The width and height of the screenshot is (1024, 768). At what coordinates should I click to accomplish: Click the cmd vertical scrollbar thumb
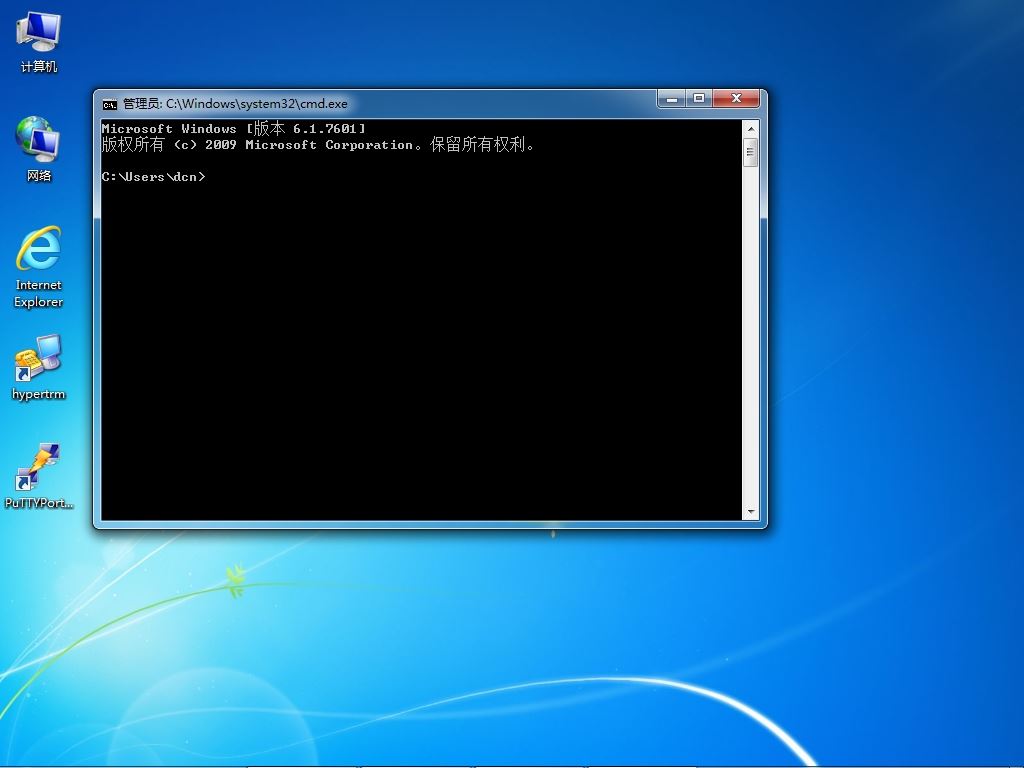(750, 153)
